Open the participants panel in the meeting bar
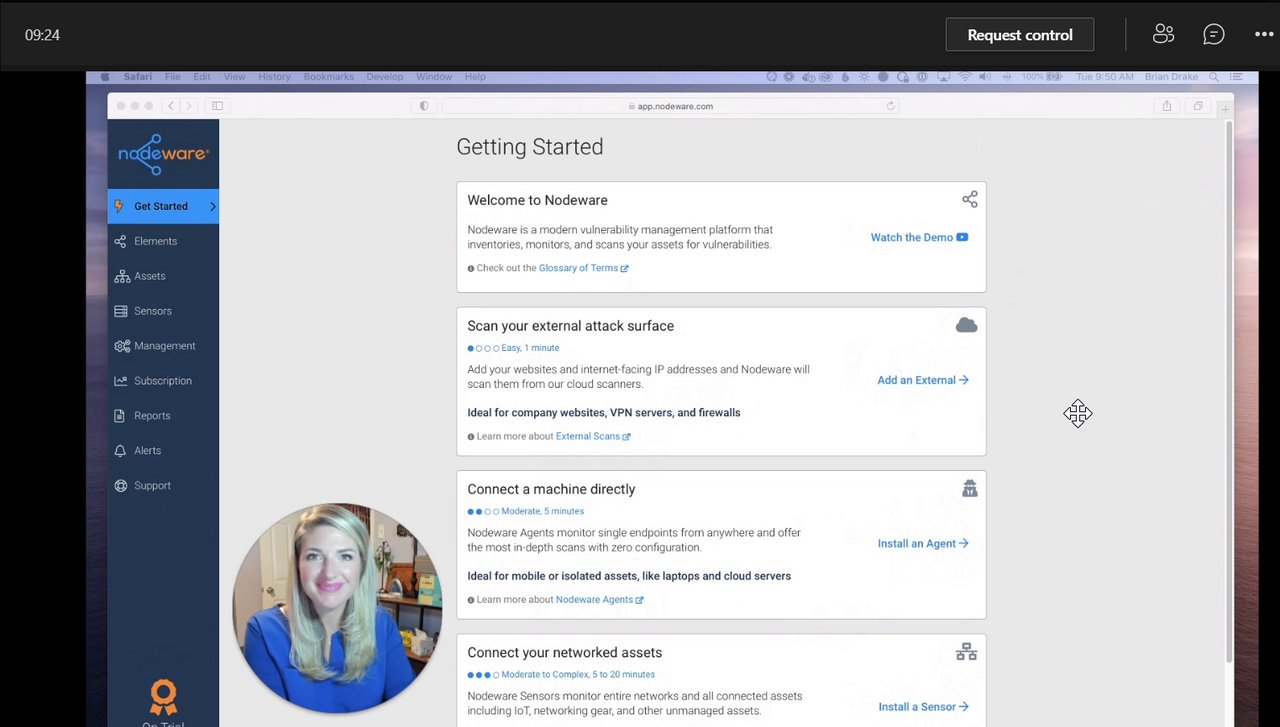 point(1163,34)
